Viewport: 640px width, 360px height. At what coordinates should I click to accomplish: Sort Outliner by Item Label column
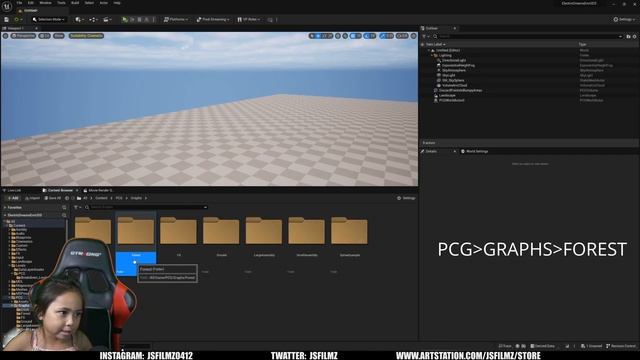tap(435, 44)
